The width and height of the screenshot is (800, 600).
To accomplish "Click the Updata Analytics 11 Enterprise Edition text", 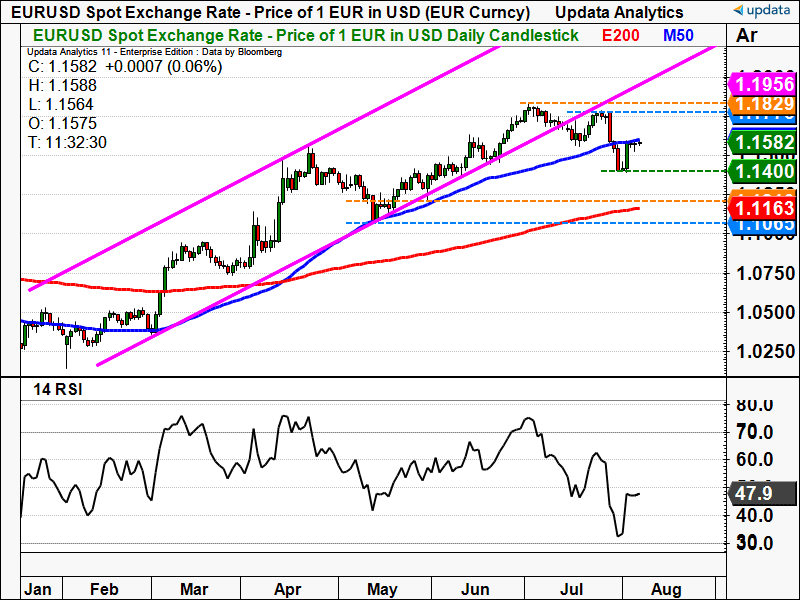I will (155, 52).
